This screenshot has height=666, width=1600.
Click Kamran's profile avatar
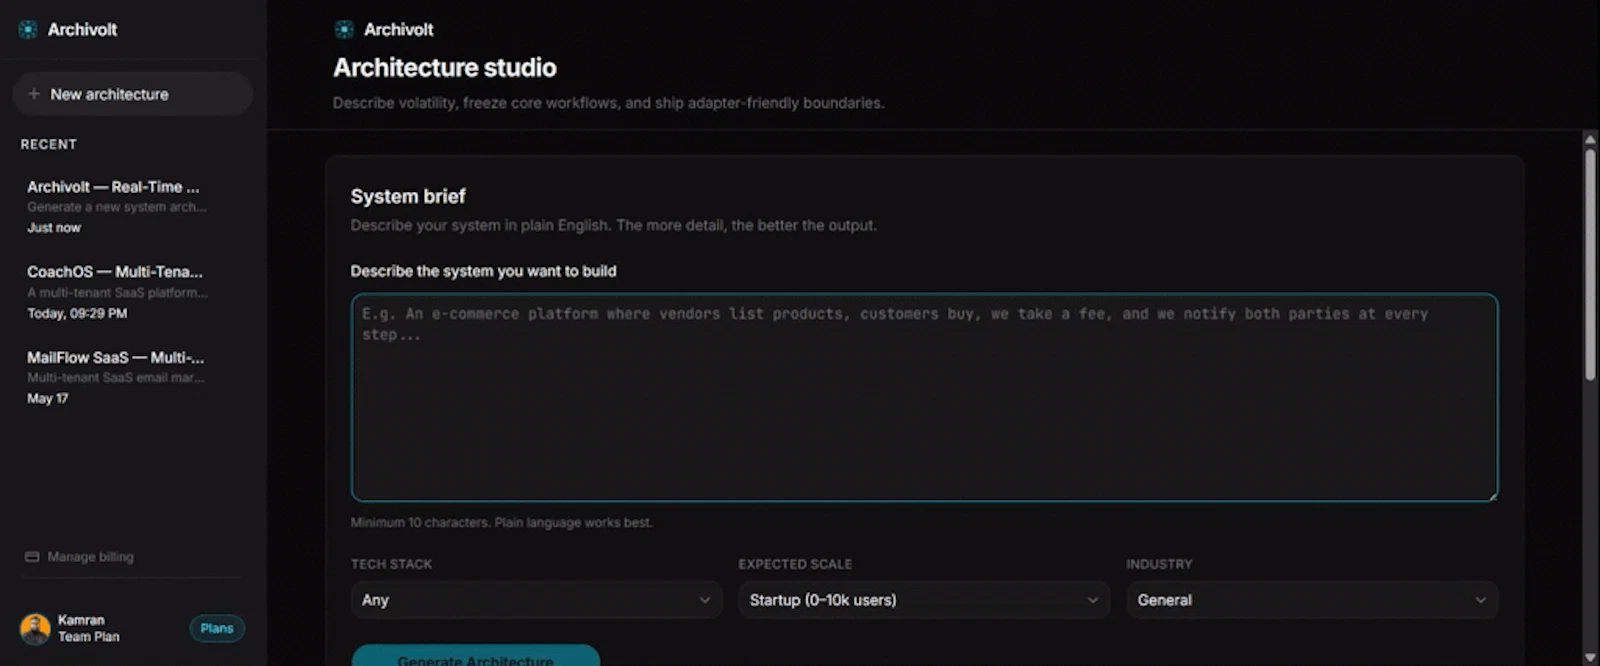35,629
